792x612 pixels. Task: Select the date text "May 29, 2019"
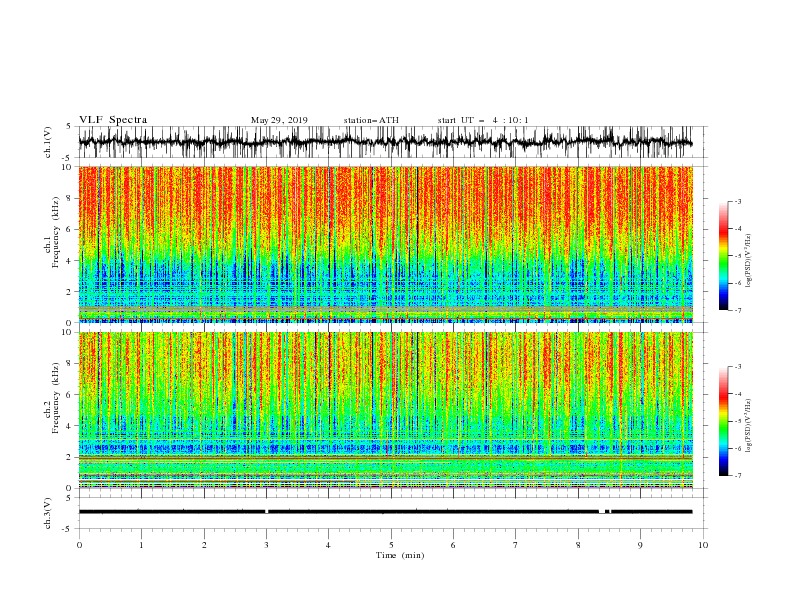279,120
